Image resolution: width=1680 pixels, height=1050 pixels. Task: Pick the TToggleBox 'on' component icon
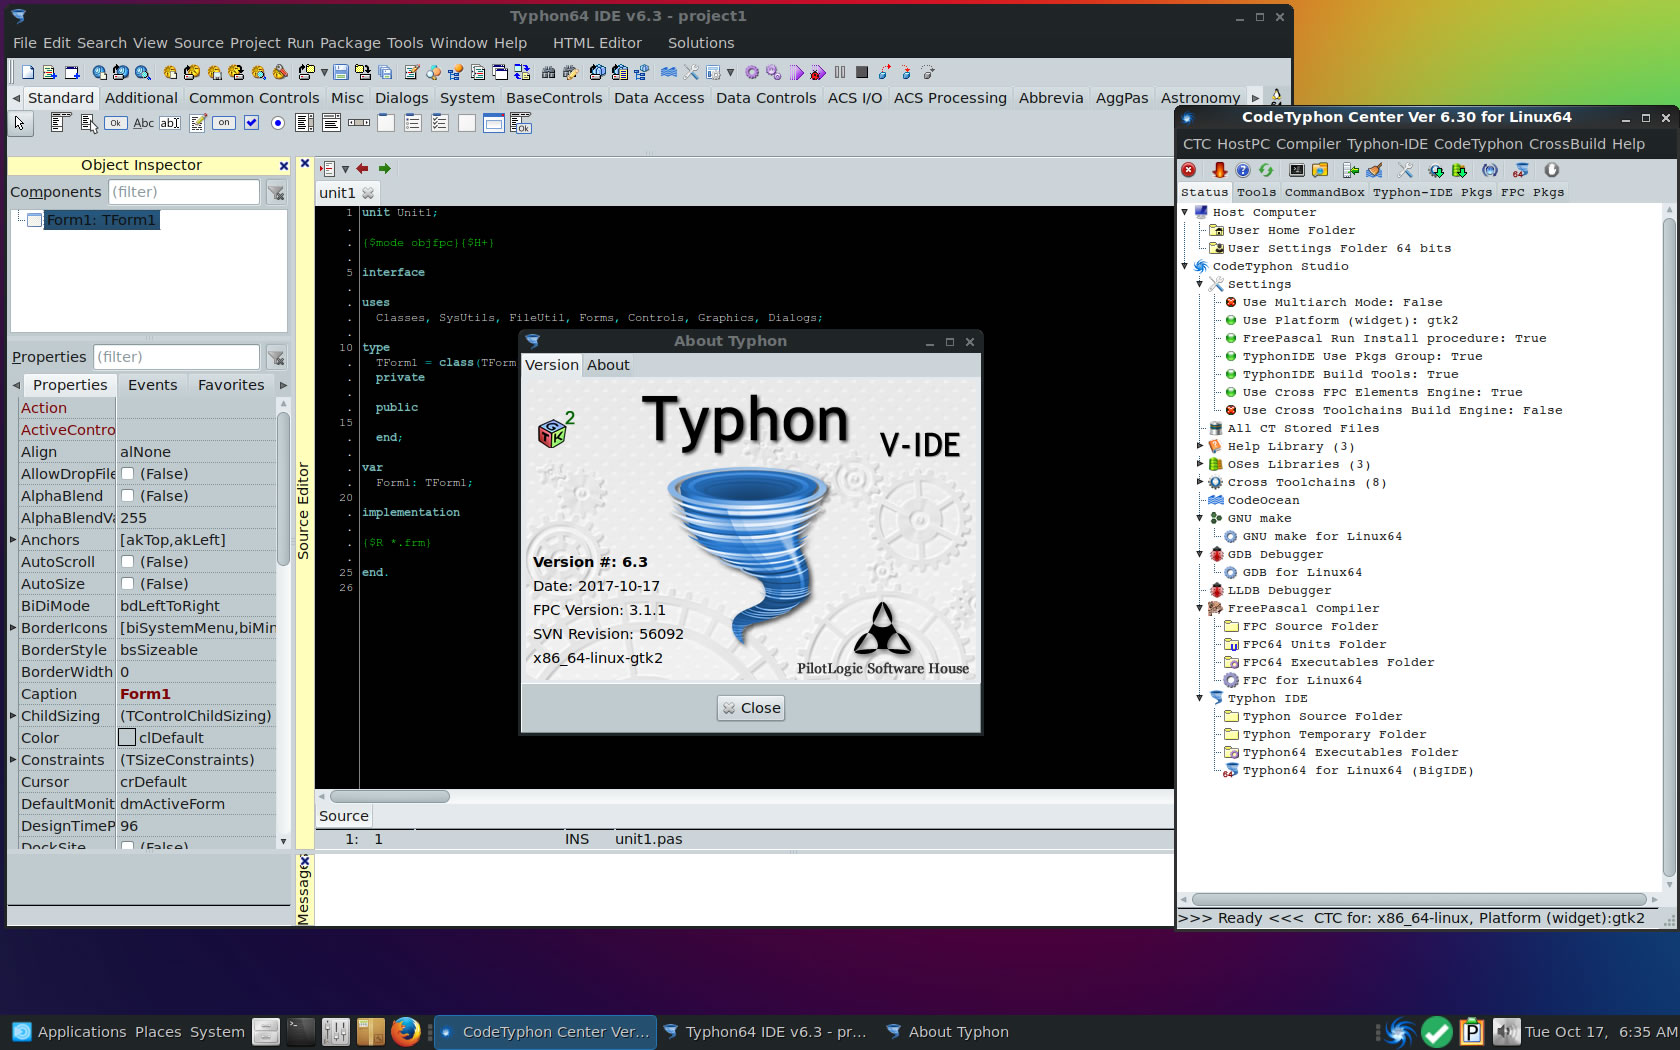click(224, 123)
